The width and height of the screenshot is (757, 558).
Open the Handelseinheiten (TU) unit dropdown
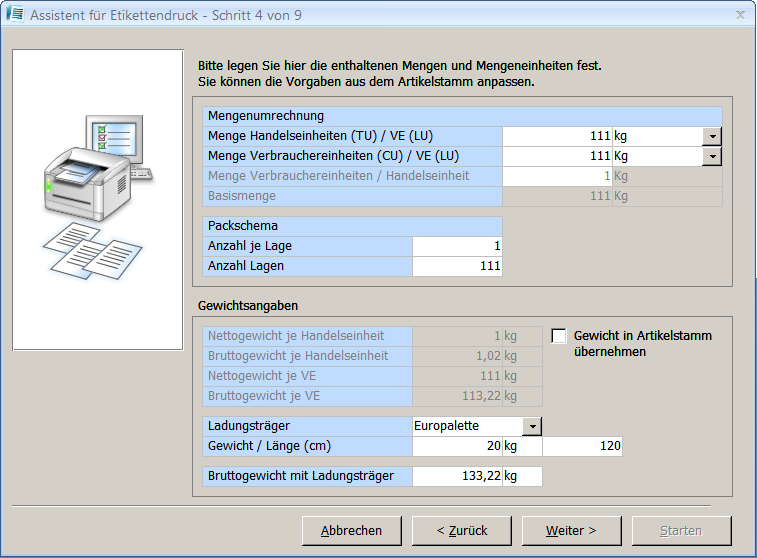pos(712,136)
